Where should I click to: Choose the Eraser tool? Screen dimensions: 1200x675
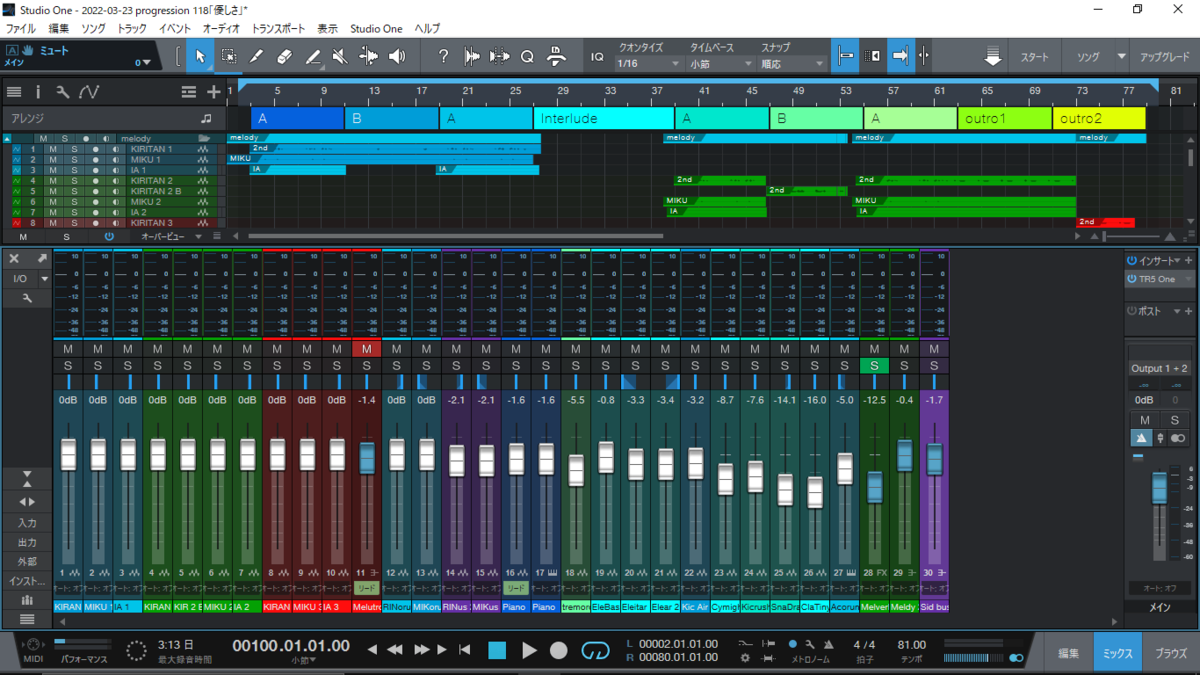(x=285, y=56)
